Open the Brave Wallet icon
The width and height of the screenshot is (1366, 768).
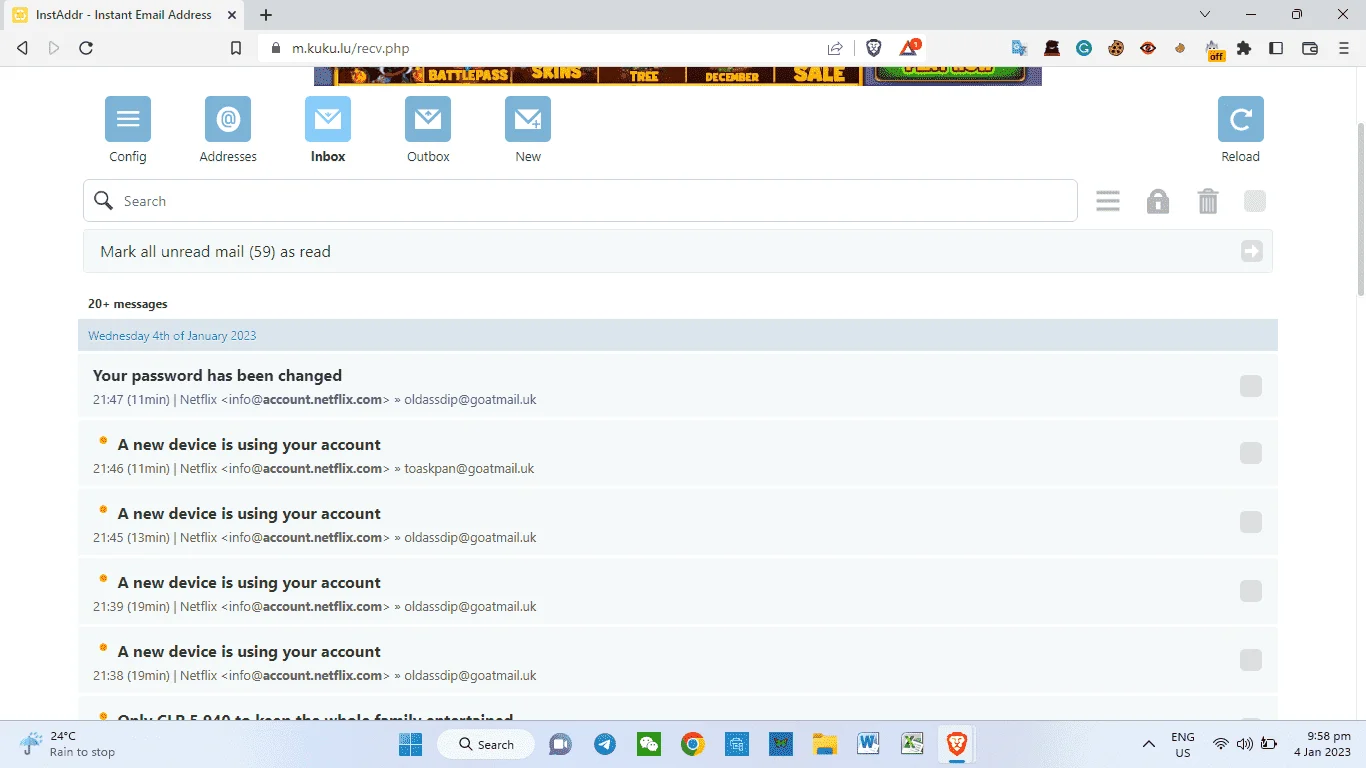1310,48
